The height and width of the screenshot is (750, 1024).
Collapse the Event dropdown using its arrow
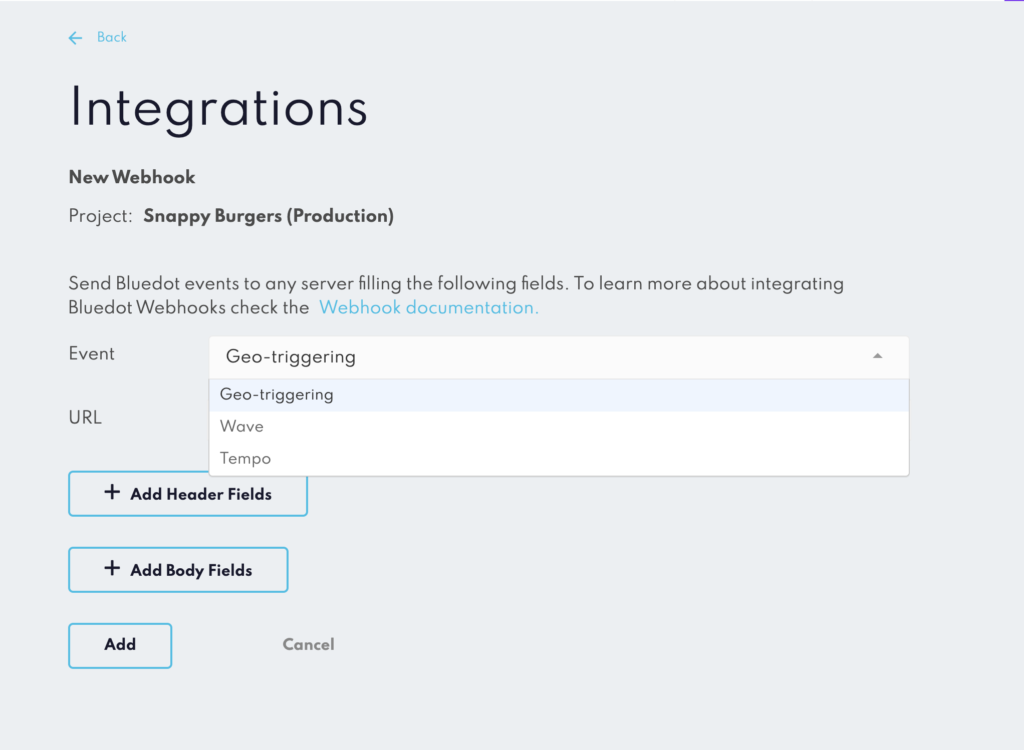877,356
